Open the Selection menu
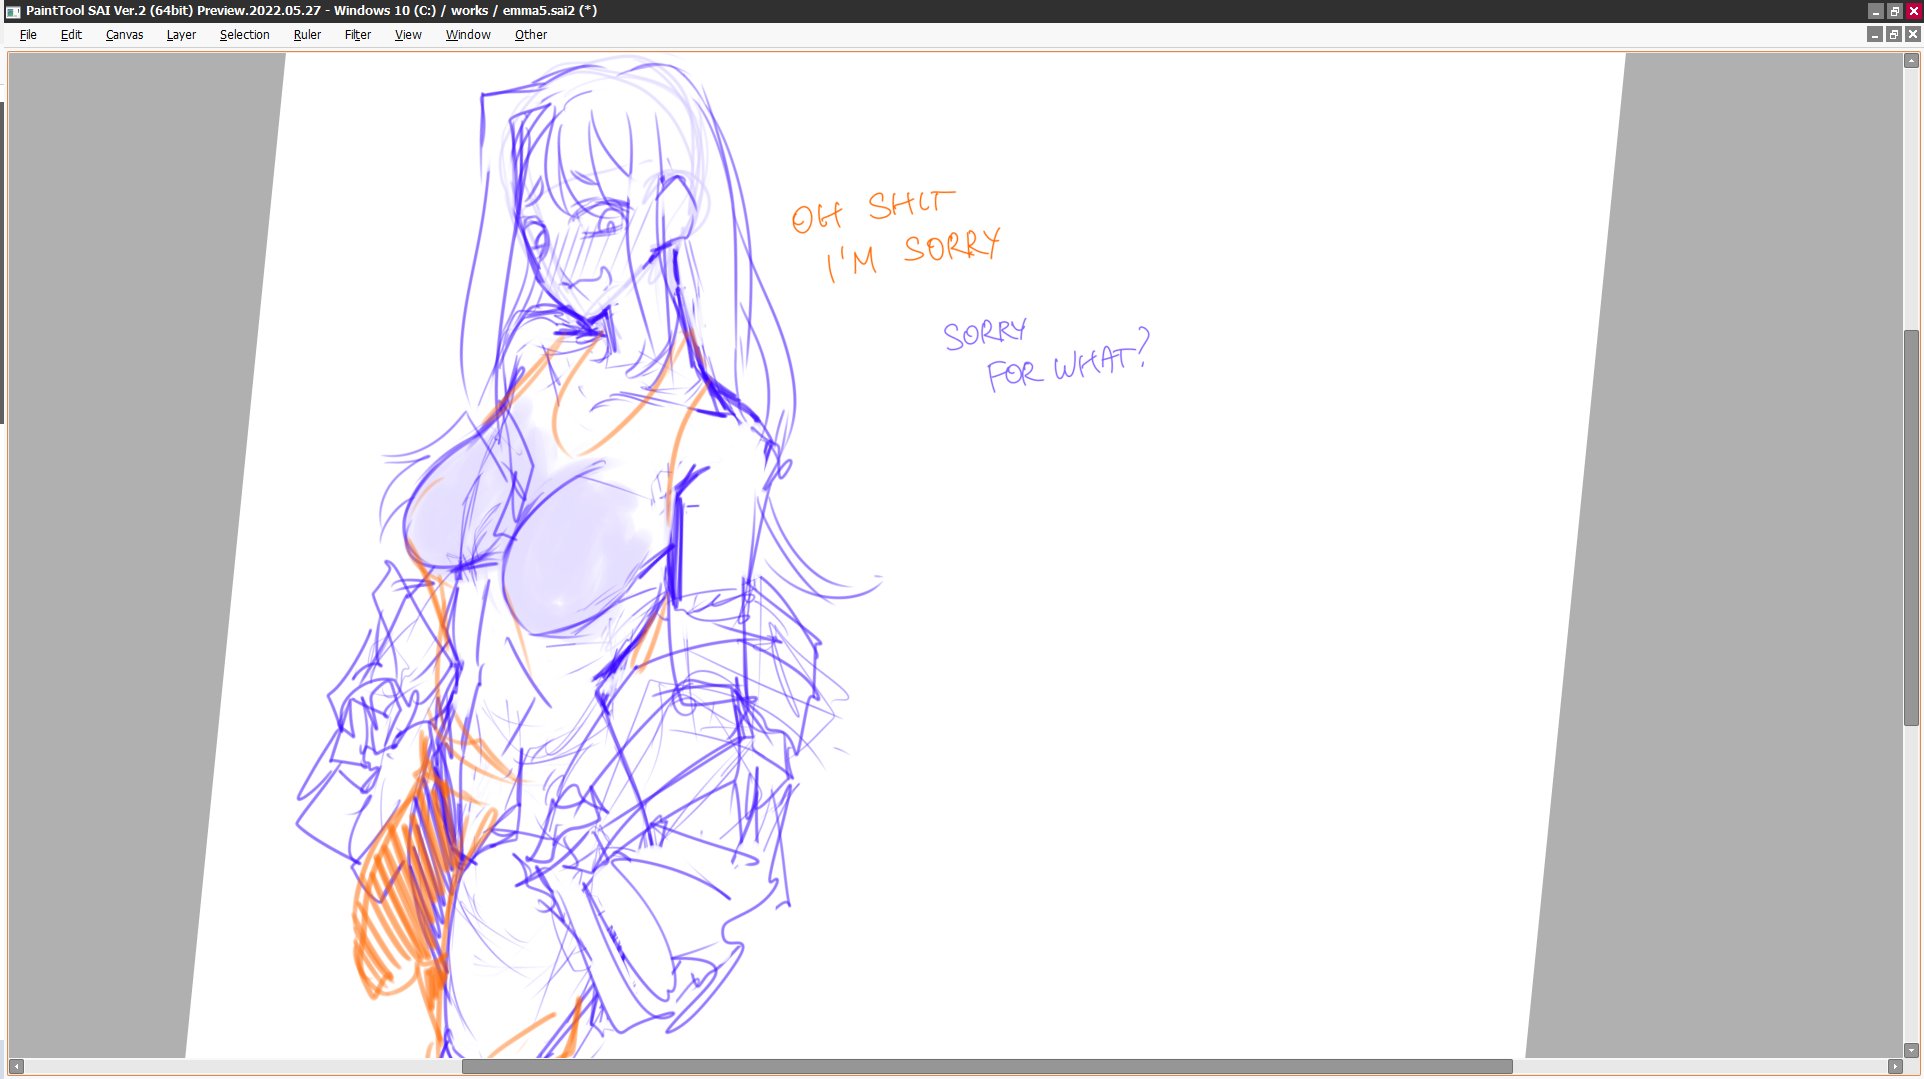This screenshot has width=1924, height=1079. point(245,34)
